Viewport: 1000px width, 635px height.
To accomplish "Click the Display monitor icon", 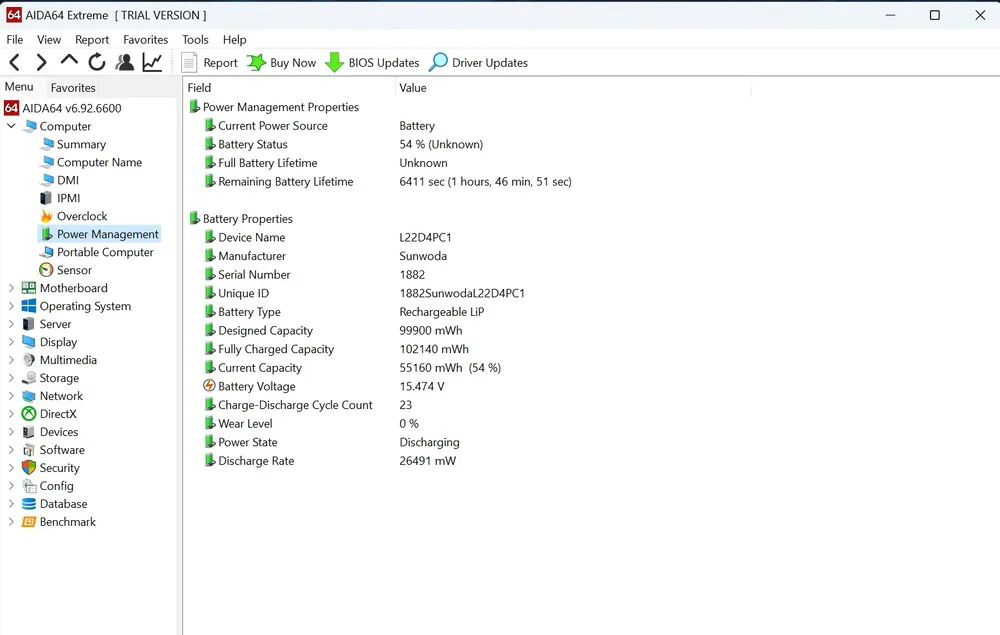I will tap(29, 342).
